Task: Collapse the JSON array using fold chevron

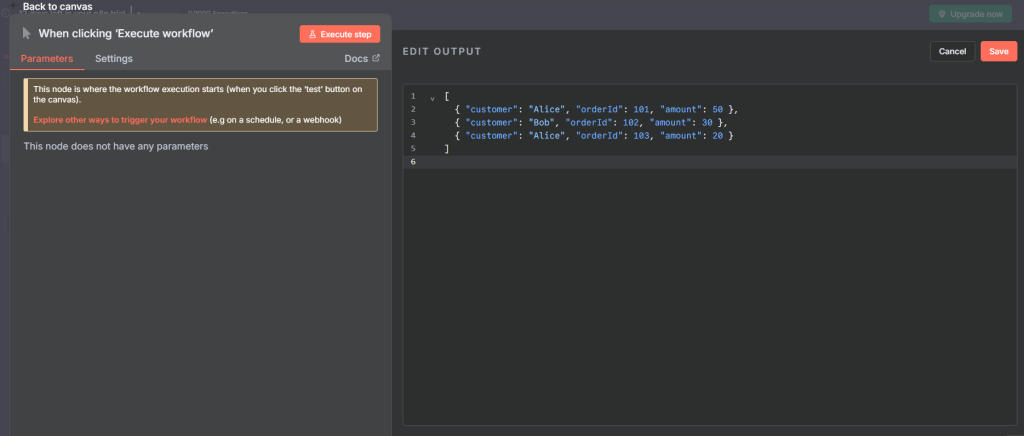Action: 432,97
